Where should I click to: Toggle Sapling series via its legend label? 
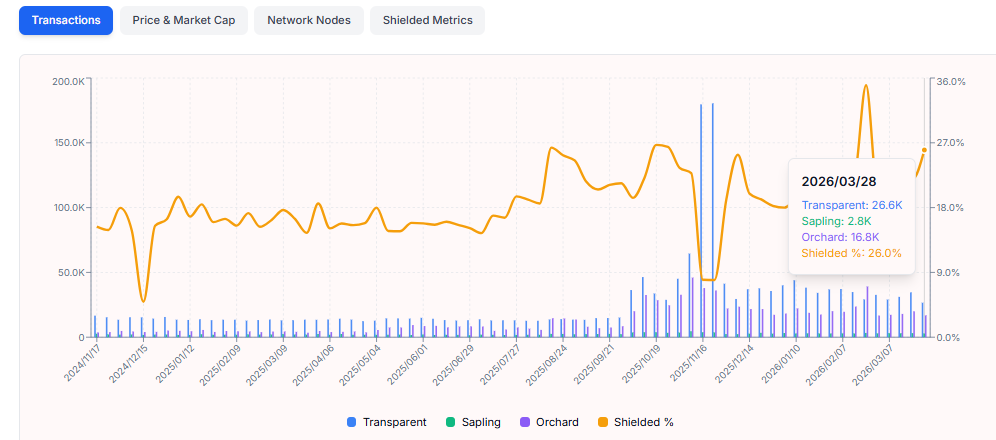[x=481, y=422]
